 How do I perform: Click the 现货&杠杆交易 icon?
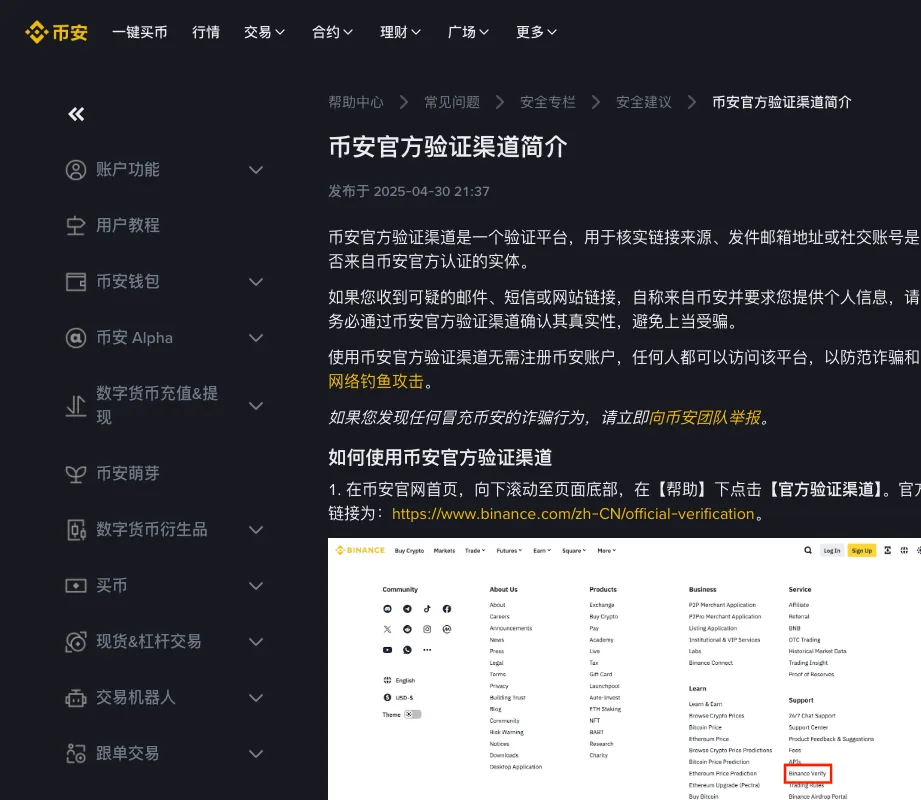coord(76,642)
